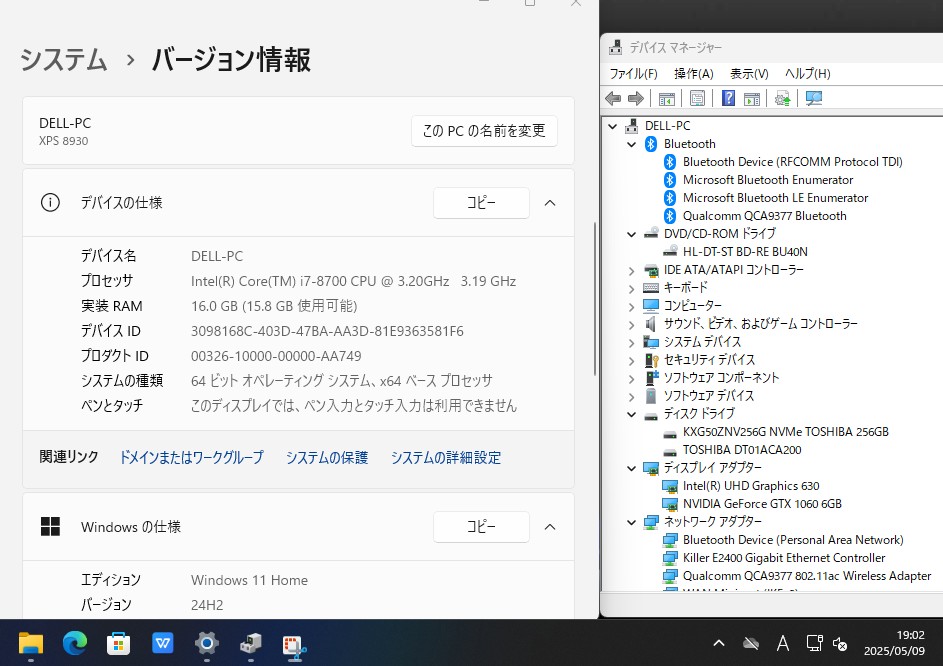Image resolution: width=943 pixels, height=666 pixels.
Task: Select Qualcomm QCA9377 Bluetooth device
Action: pyautogui.click(x=764, y=215)
